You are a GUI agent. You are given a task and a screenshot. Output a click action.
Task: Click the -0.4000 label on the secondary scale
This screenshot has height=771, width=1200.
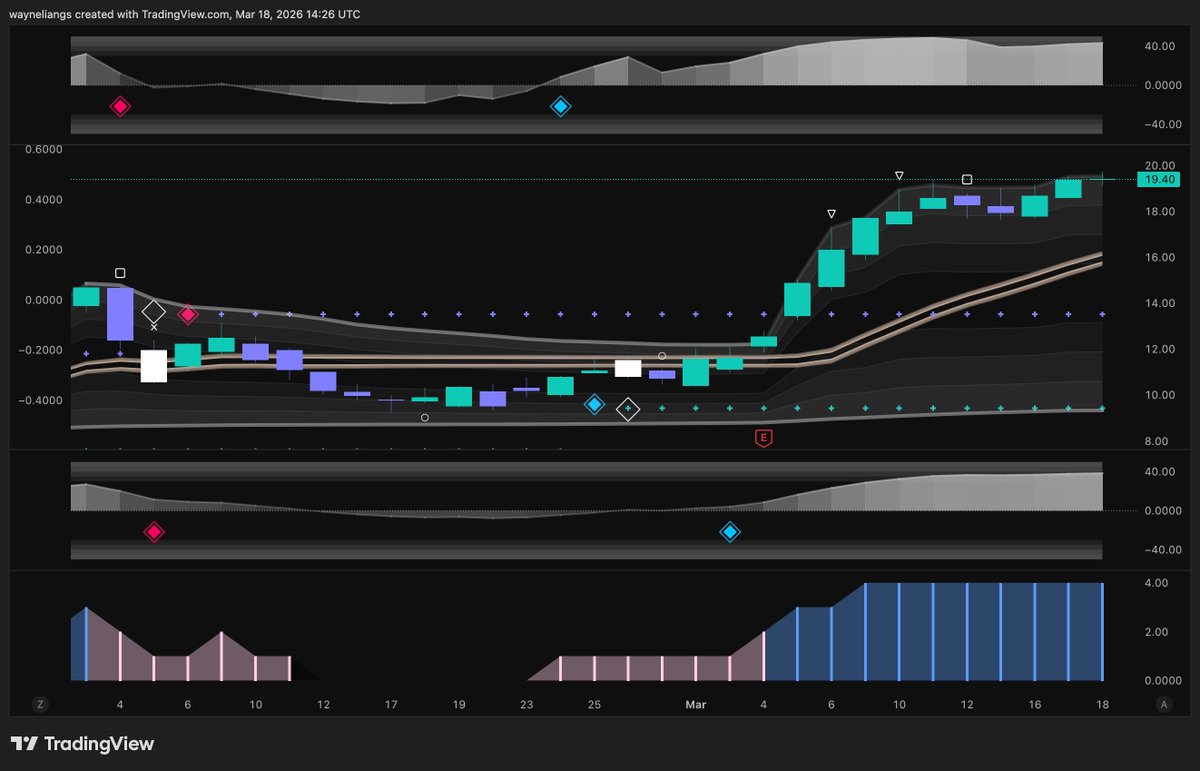point(41,400)
